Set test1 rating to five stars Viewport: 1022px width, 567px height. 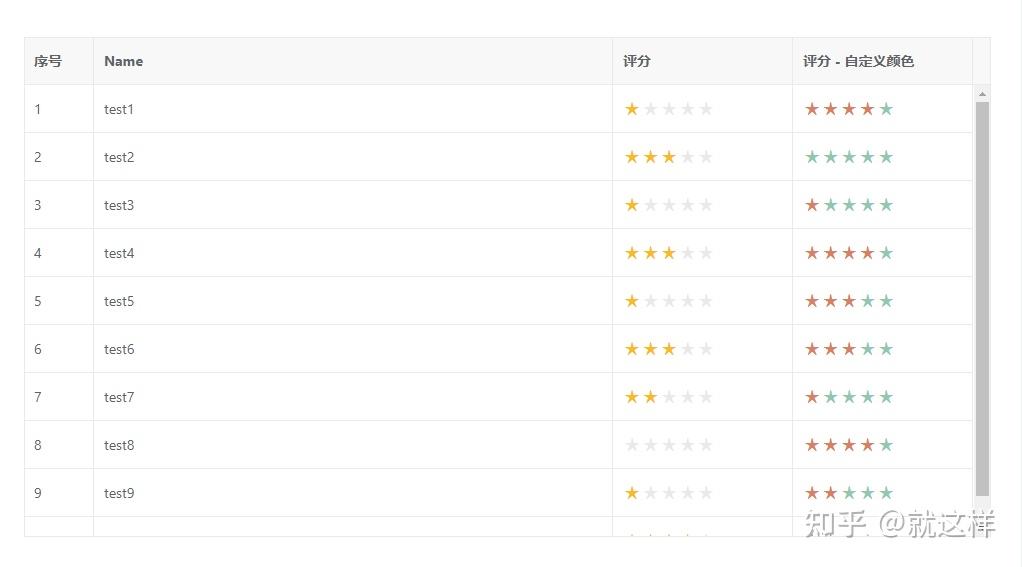pos(706,109)
